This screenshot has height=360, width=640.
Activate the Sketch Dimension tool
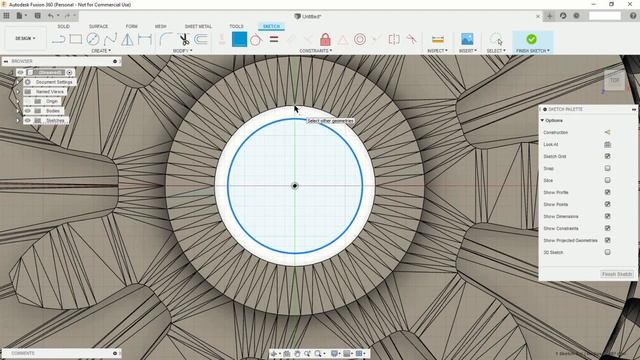(145, 39)
